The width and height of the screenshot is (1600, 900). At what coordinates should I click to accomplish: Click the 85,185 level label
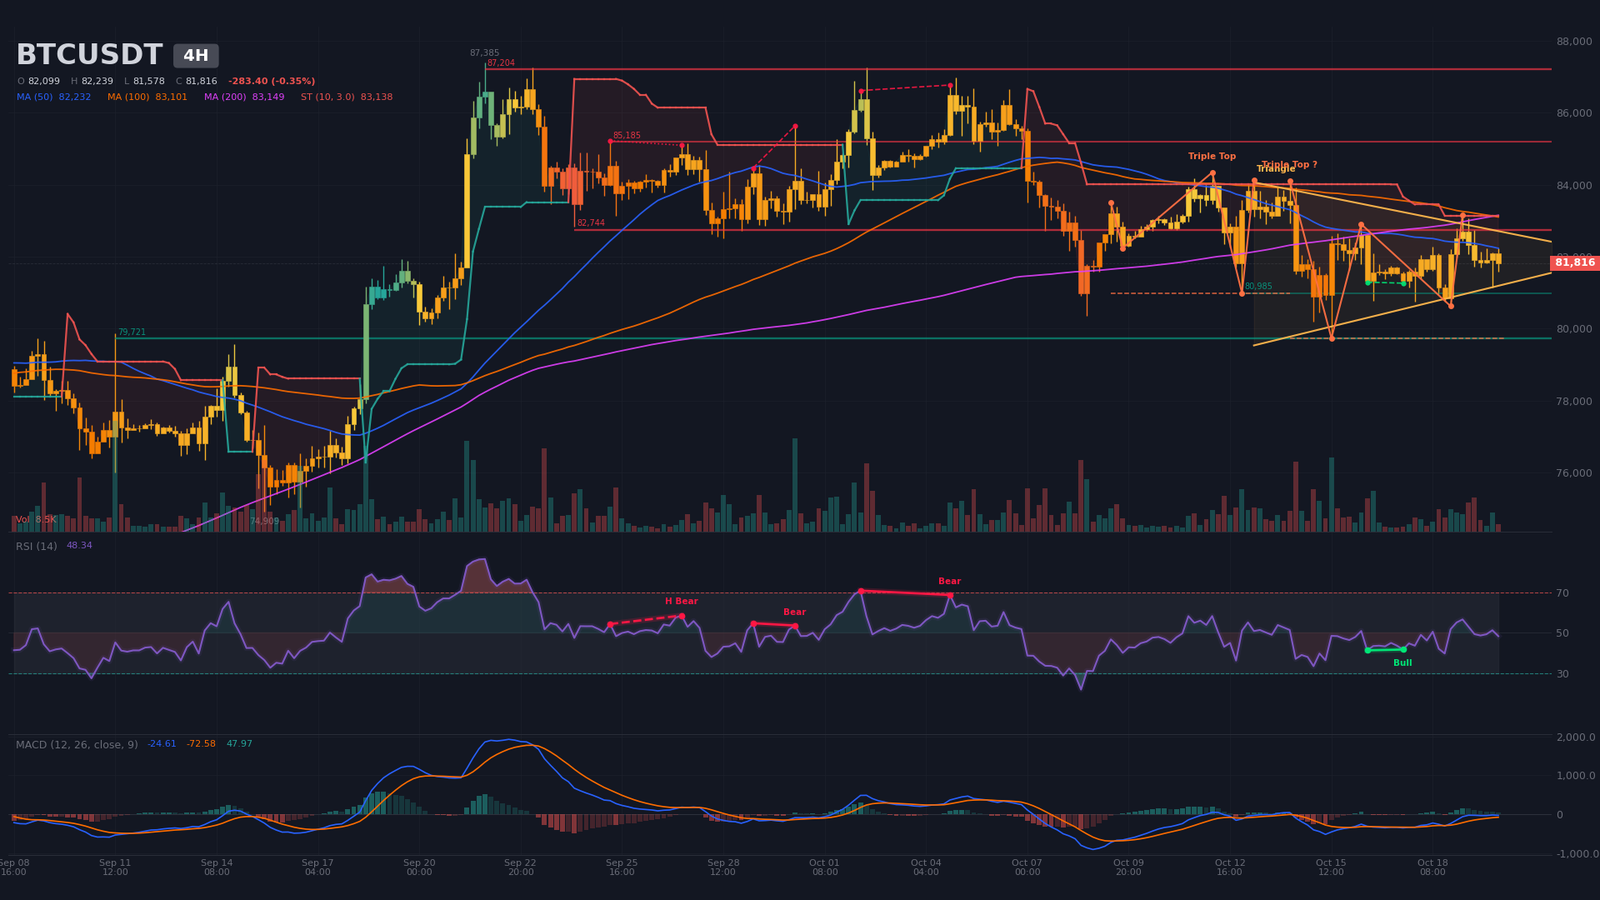tap(627, 135)
